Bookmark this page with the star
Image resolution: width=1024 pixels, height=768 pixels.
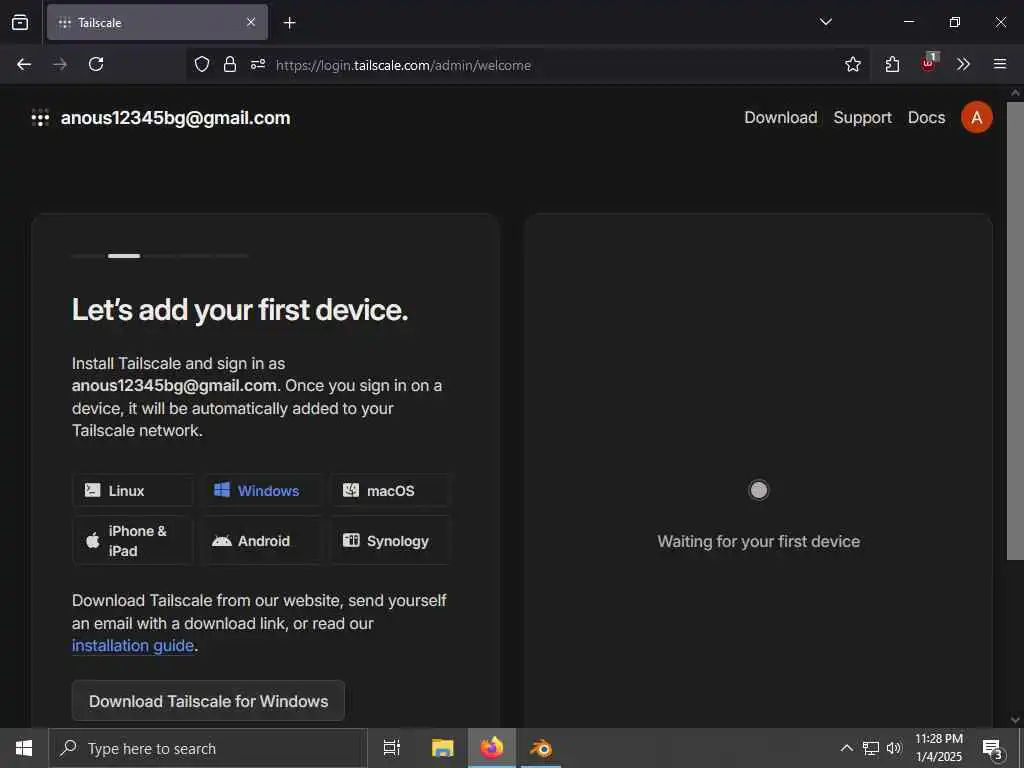point(852,64)
